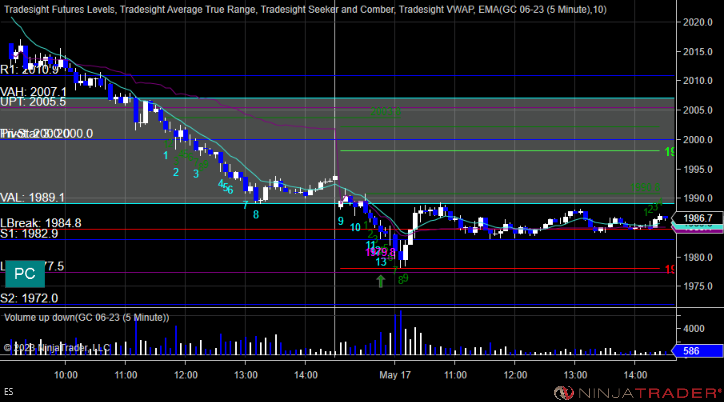
Task: Select the 2020.0 price axis label
Action: point(698,22)
